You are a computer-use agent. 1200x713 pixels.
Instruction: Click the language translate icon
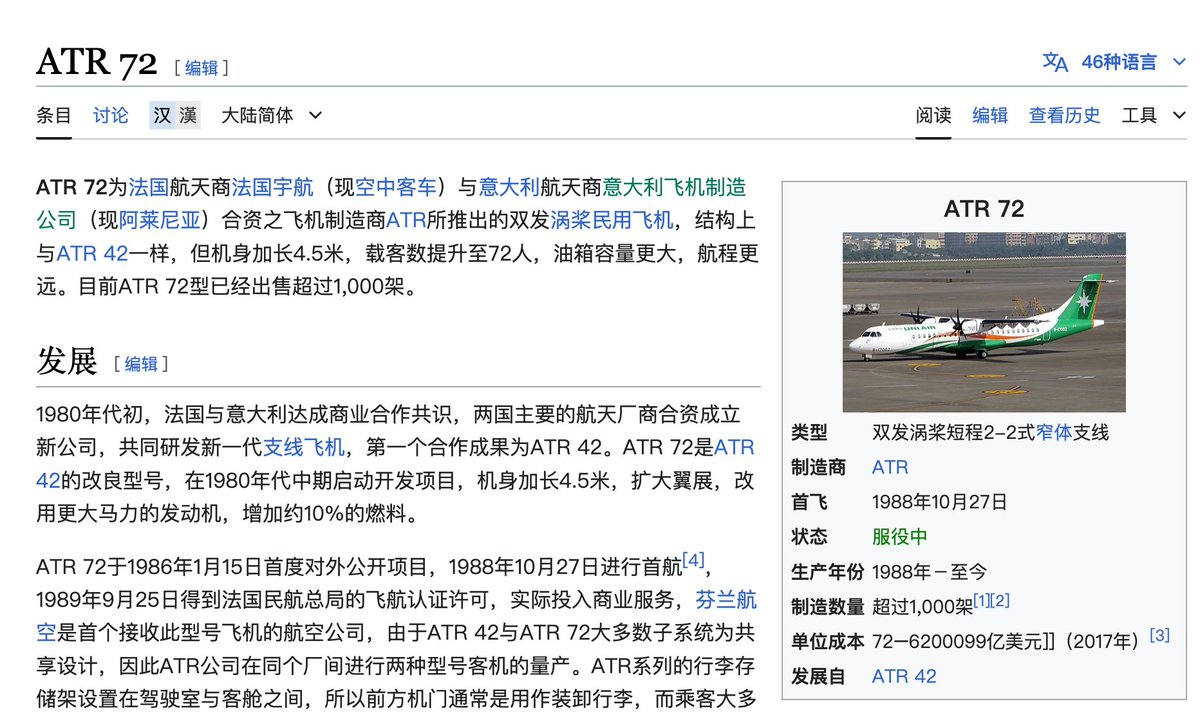1055,62
